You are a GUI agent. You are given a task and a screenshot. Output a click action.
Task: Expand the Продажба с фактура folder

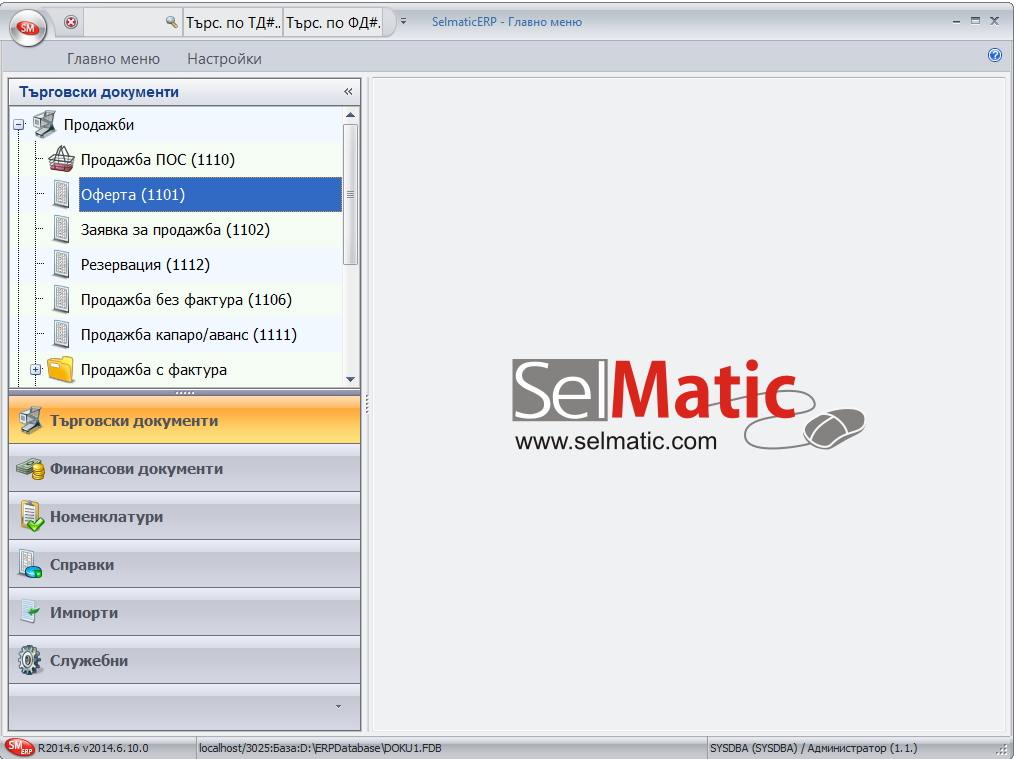[x=36, y=369]
